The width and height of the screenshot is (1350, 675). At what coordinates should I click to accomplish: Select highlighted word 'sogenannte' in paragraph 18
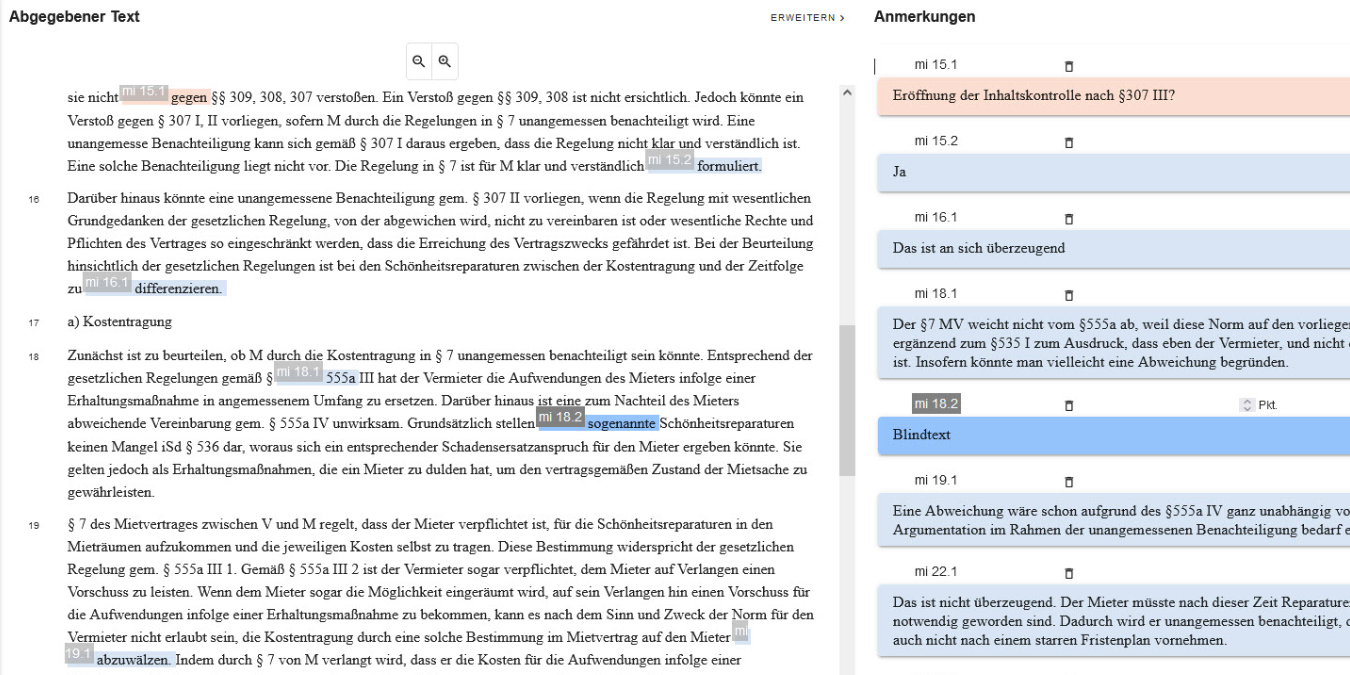tap(622, 424)
